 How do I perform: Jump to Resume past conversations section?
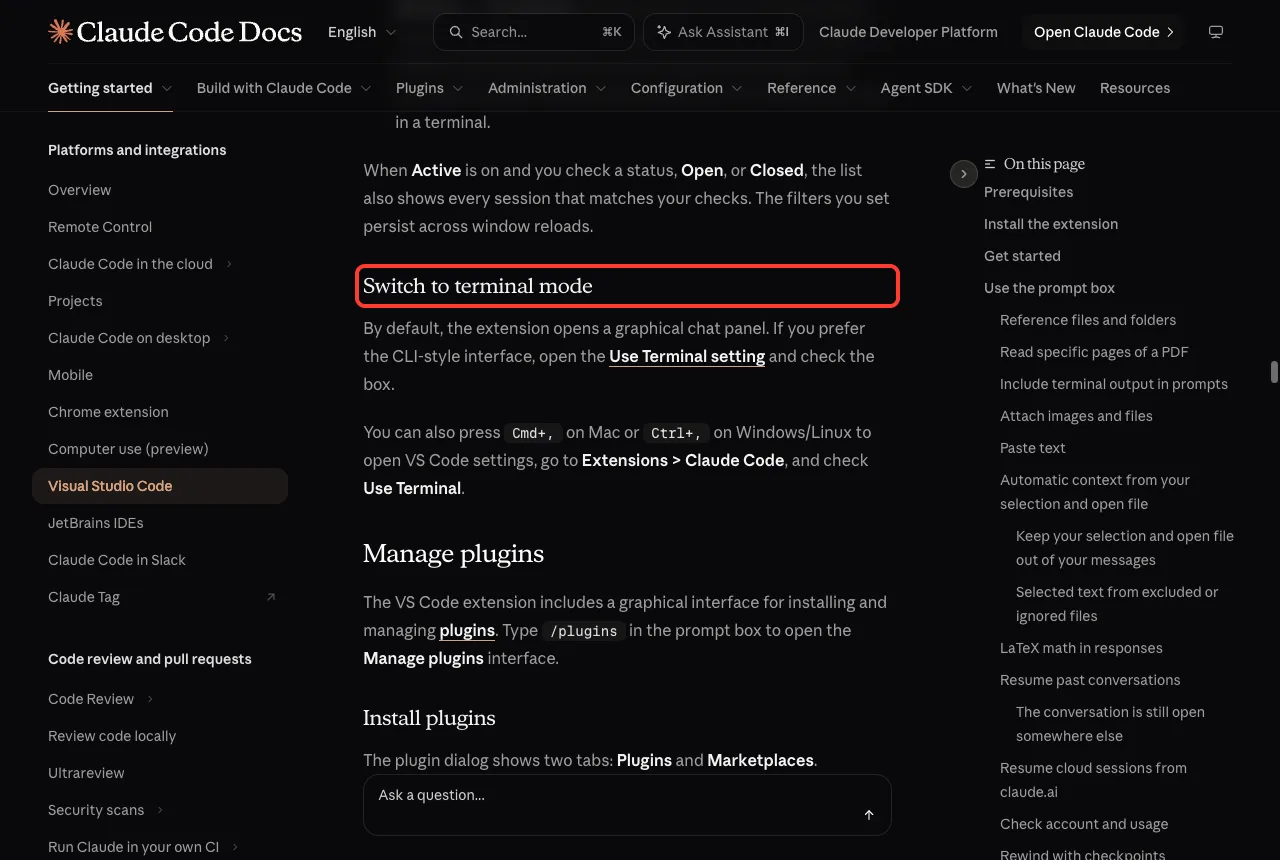(1090, 680)
